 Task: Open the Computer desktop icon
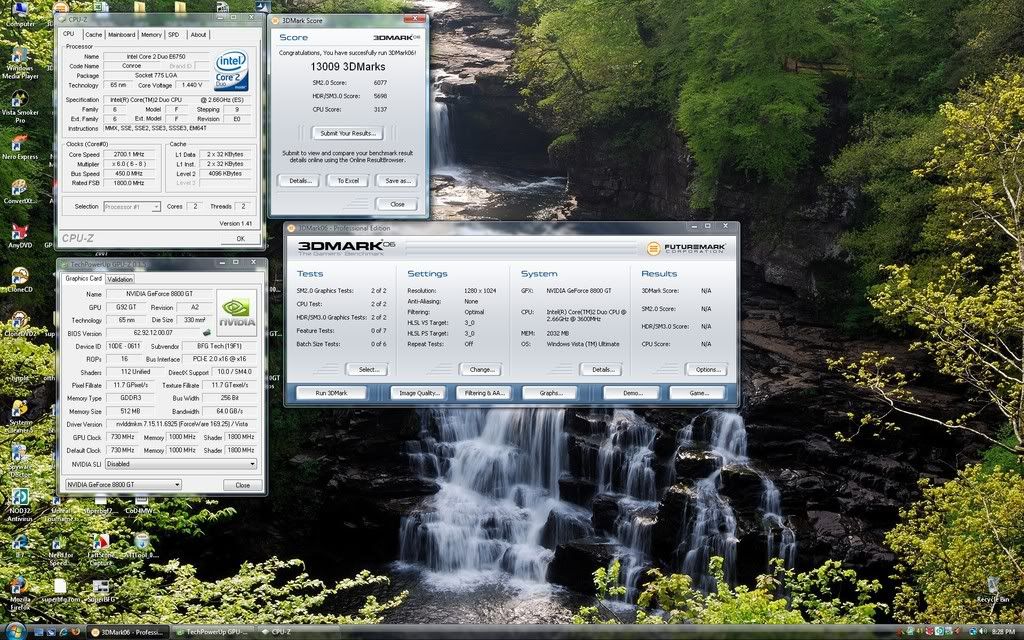(x=20, y=12)
